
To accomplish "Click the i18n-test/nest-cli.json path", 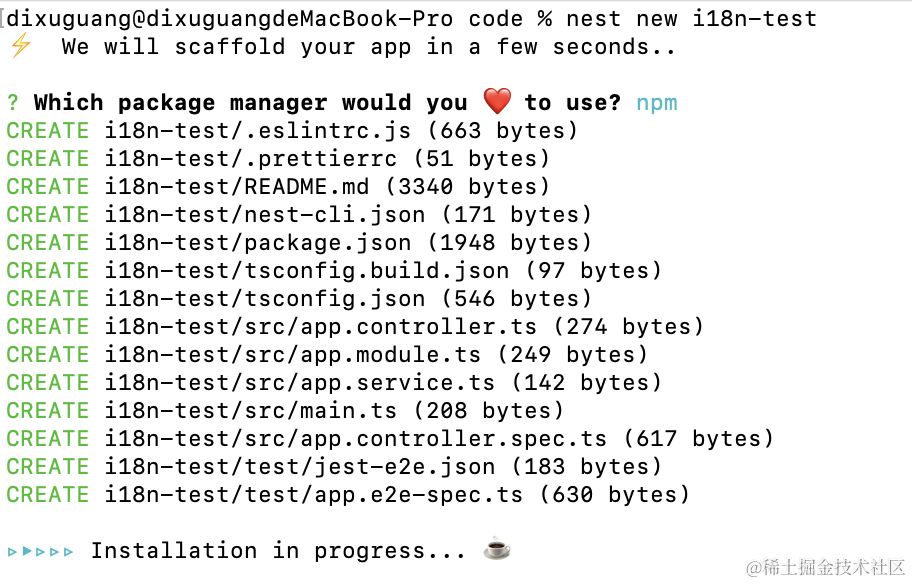I will [264, 214].
